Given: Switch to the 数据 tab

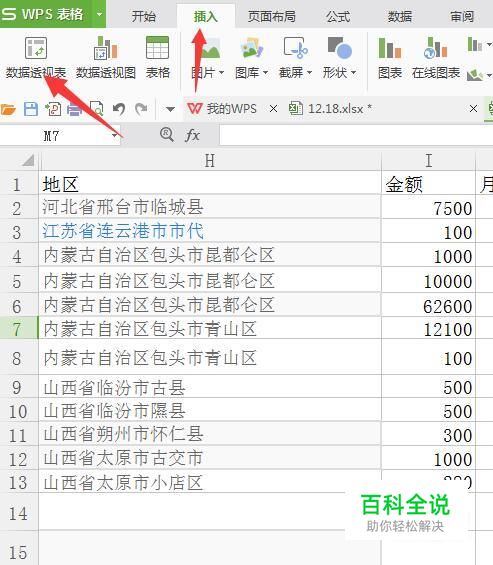Looking at the screenshot, I should click(400, 16).
